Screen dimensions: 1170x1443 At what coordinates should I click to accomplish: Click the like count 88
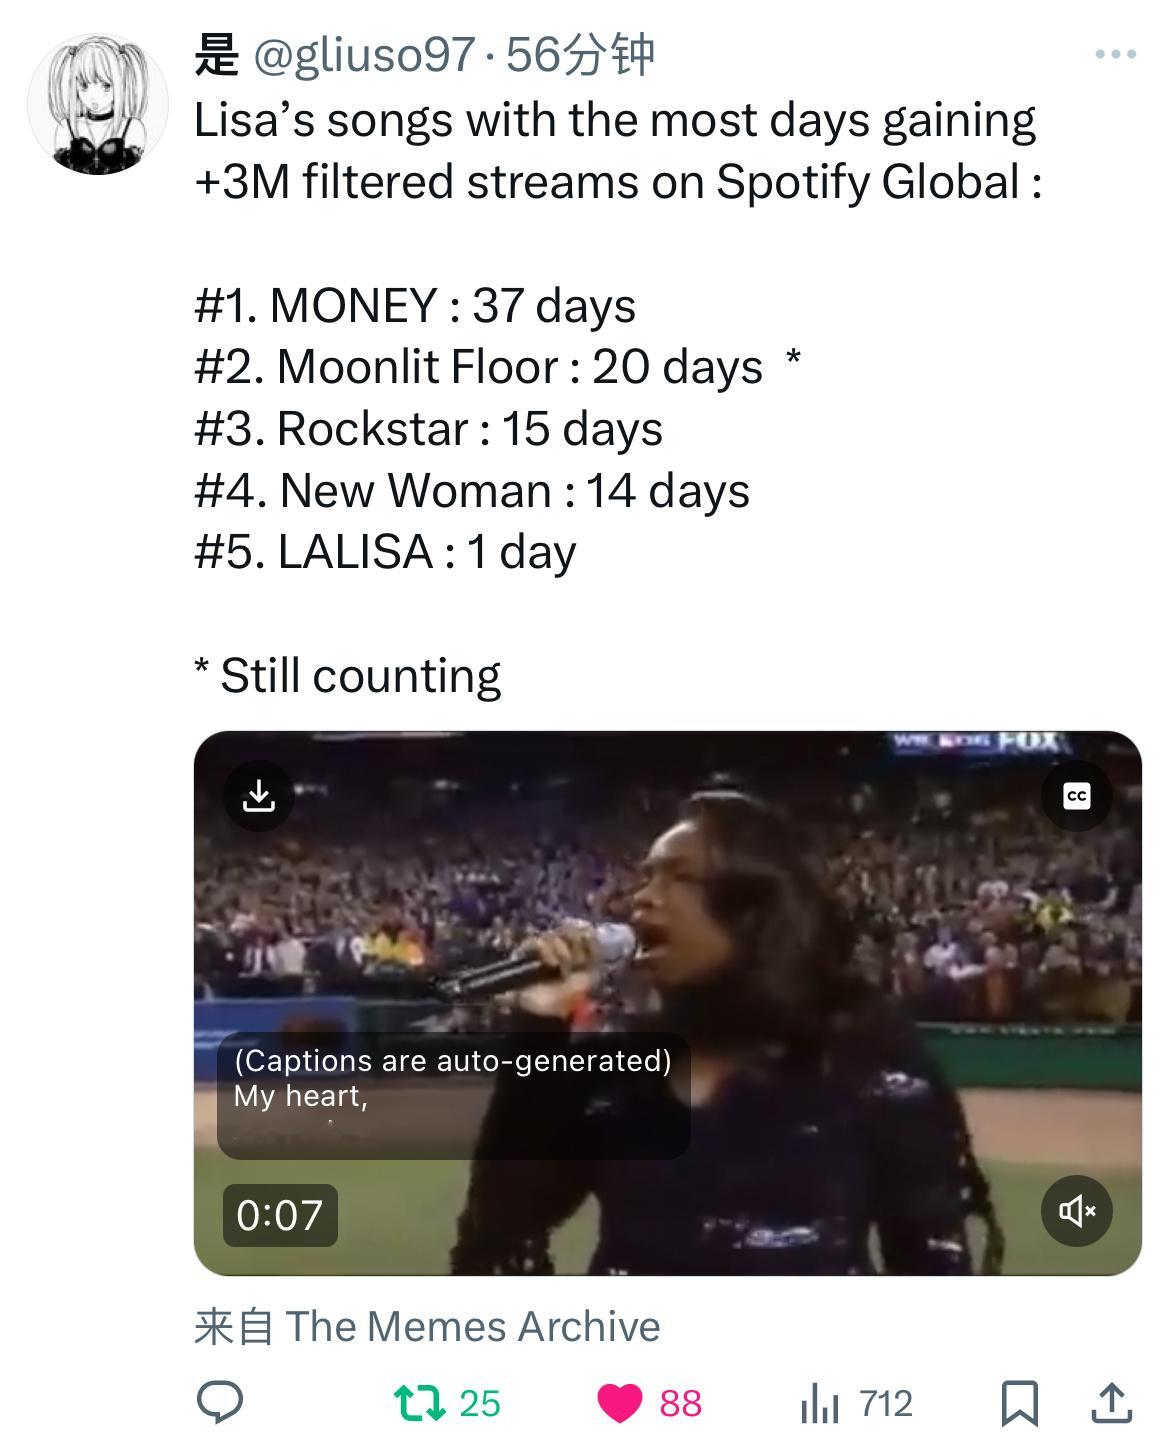click(681, 1403)
